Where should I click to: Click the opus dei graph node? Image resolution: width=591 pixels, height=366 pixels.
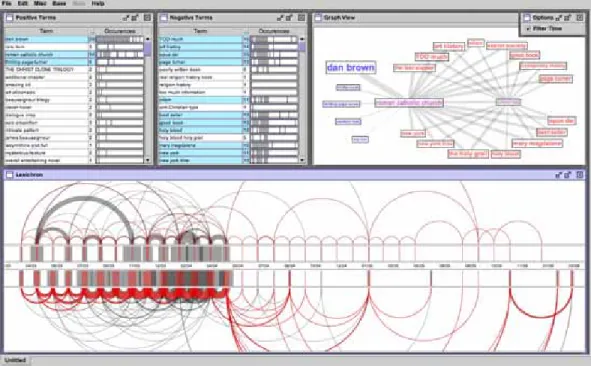point(562,121)
